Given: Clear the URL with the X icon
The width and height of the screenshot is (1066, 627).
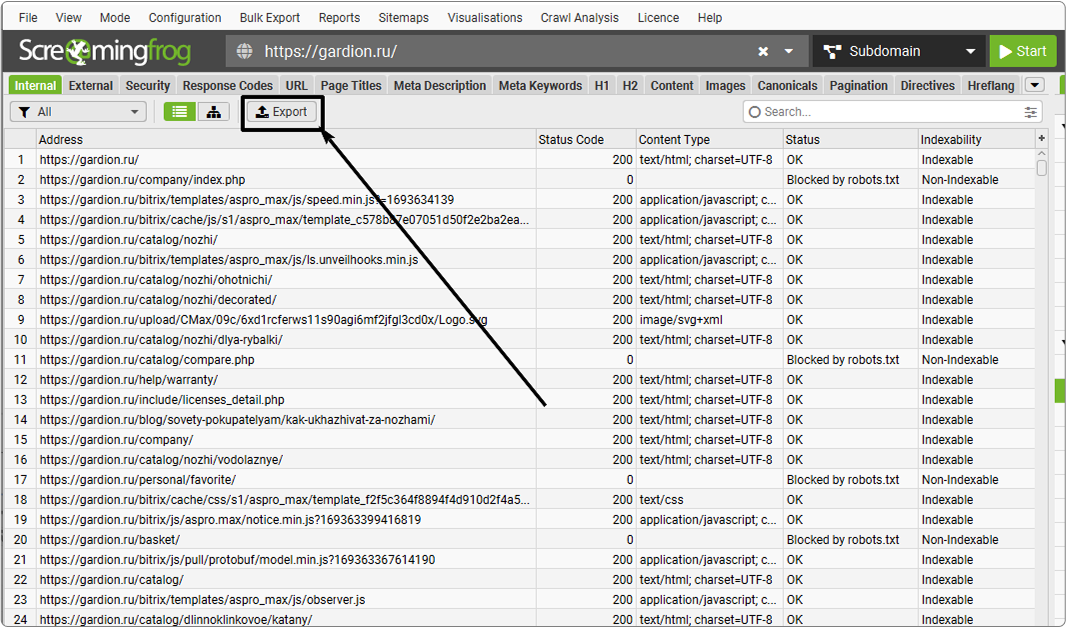Looking at the screenshot, I should 763,52.
